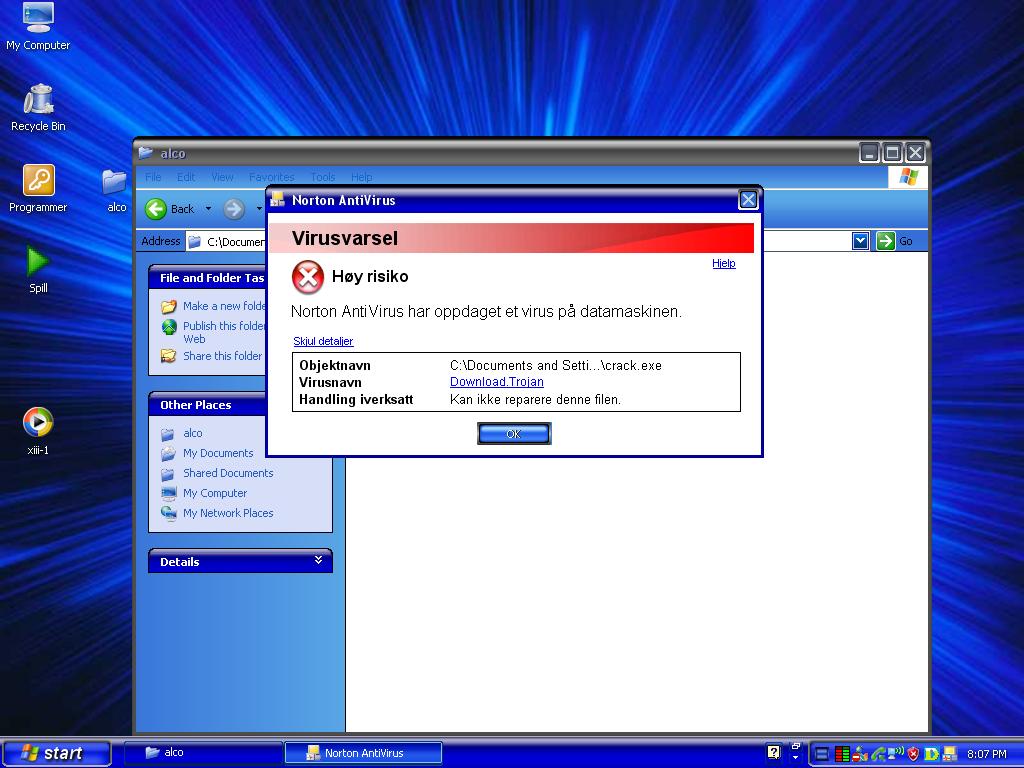1024x768 pixels.
Task: Click the blue bars tray icon
Action: point(823,754)
